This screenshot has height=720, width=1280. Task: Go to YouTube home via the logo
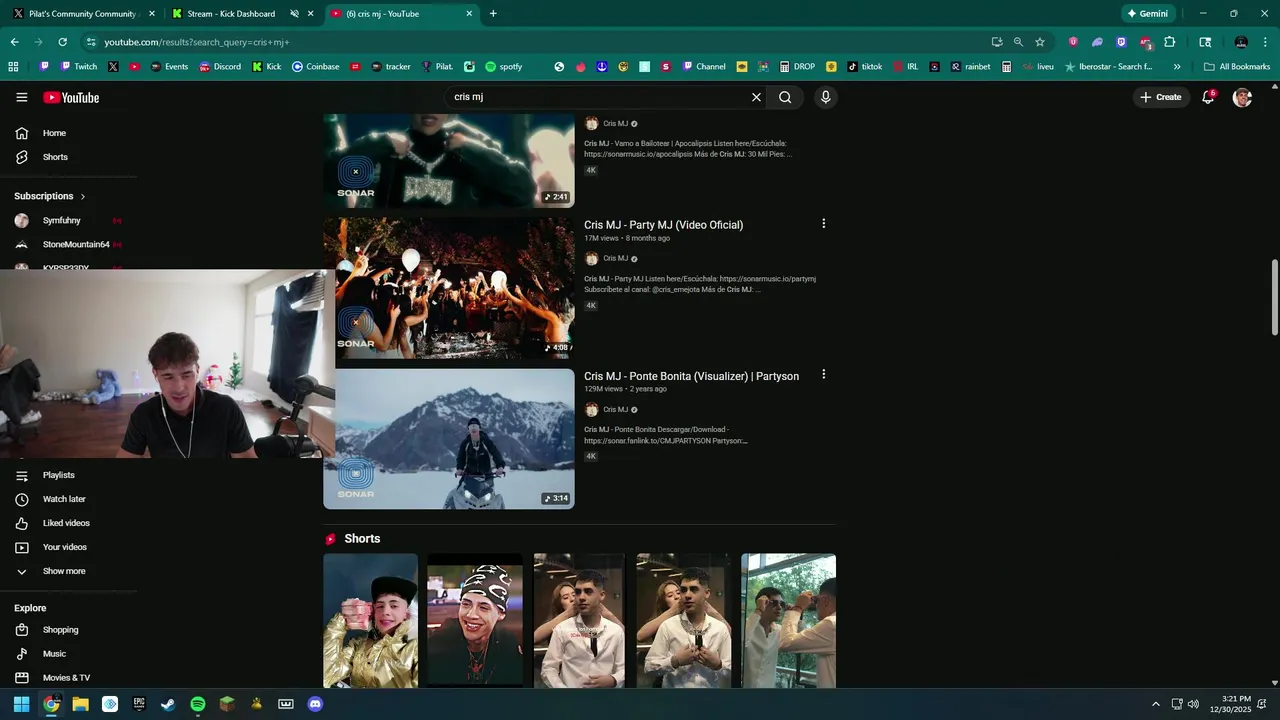click(71, 97)
